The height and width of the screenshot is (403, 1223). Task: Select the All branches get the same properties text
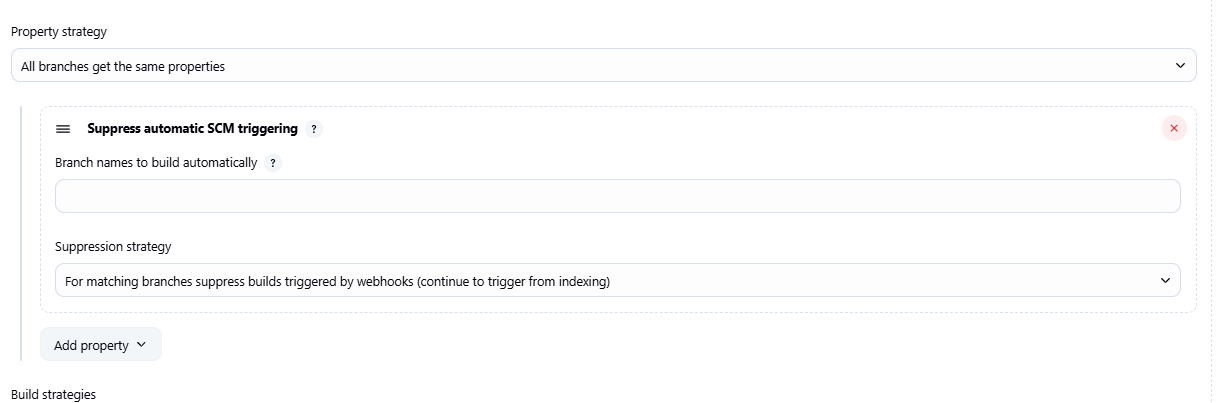pyautogui.click(x=123, y=67)
